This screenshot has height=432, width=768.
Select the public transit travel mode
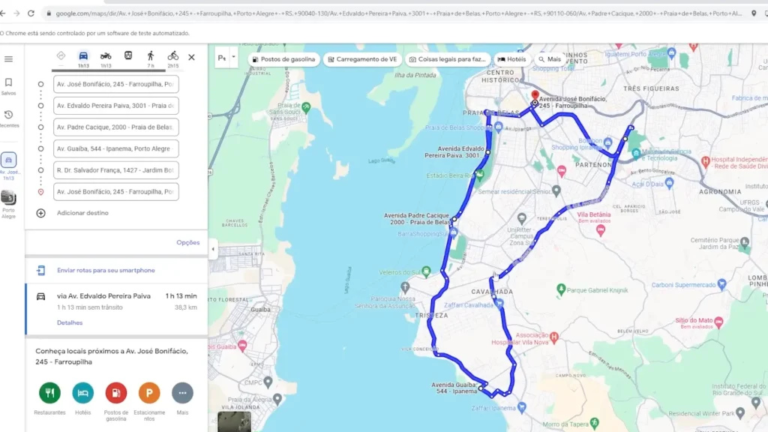[x=128, y=56]
